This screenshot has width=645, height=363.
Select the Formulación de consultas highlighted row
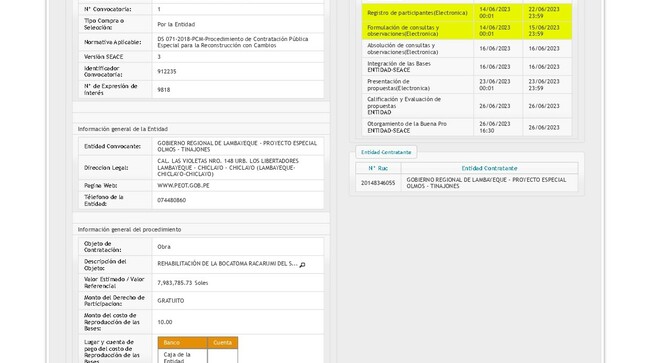tap(466, 30)
